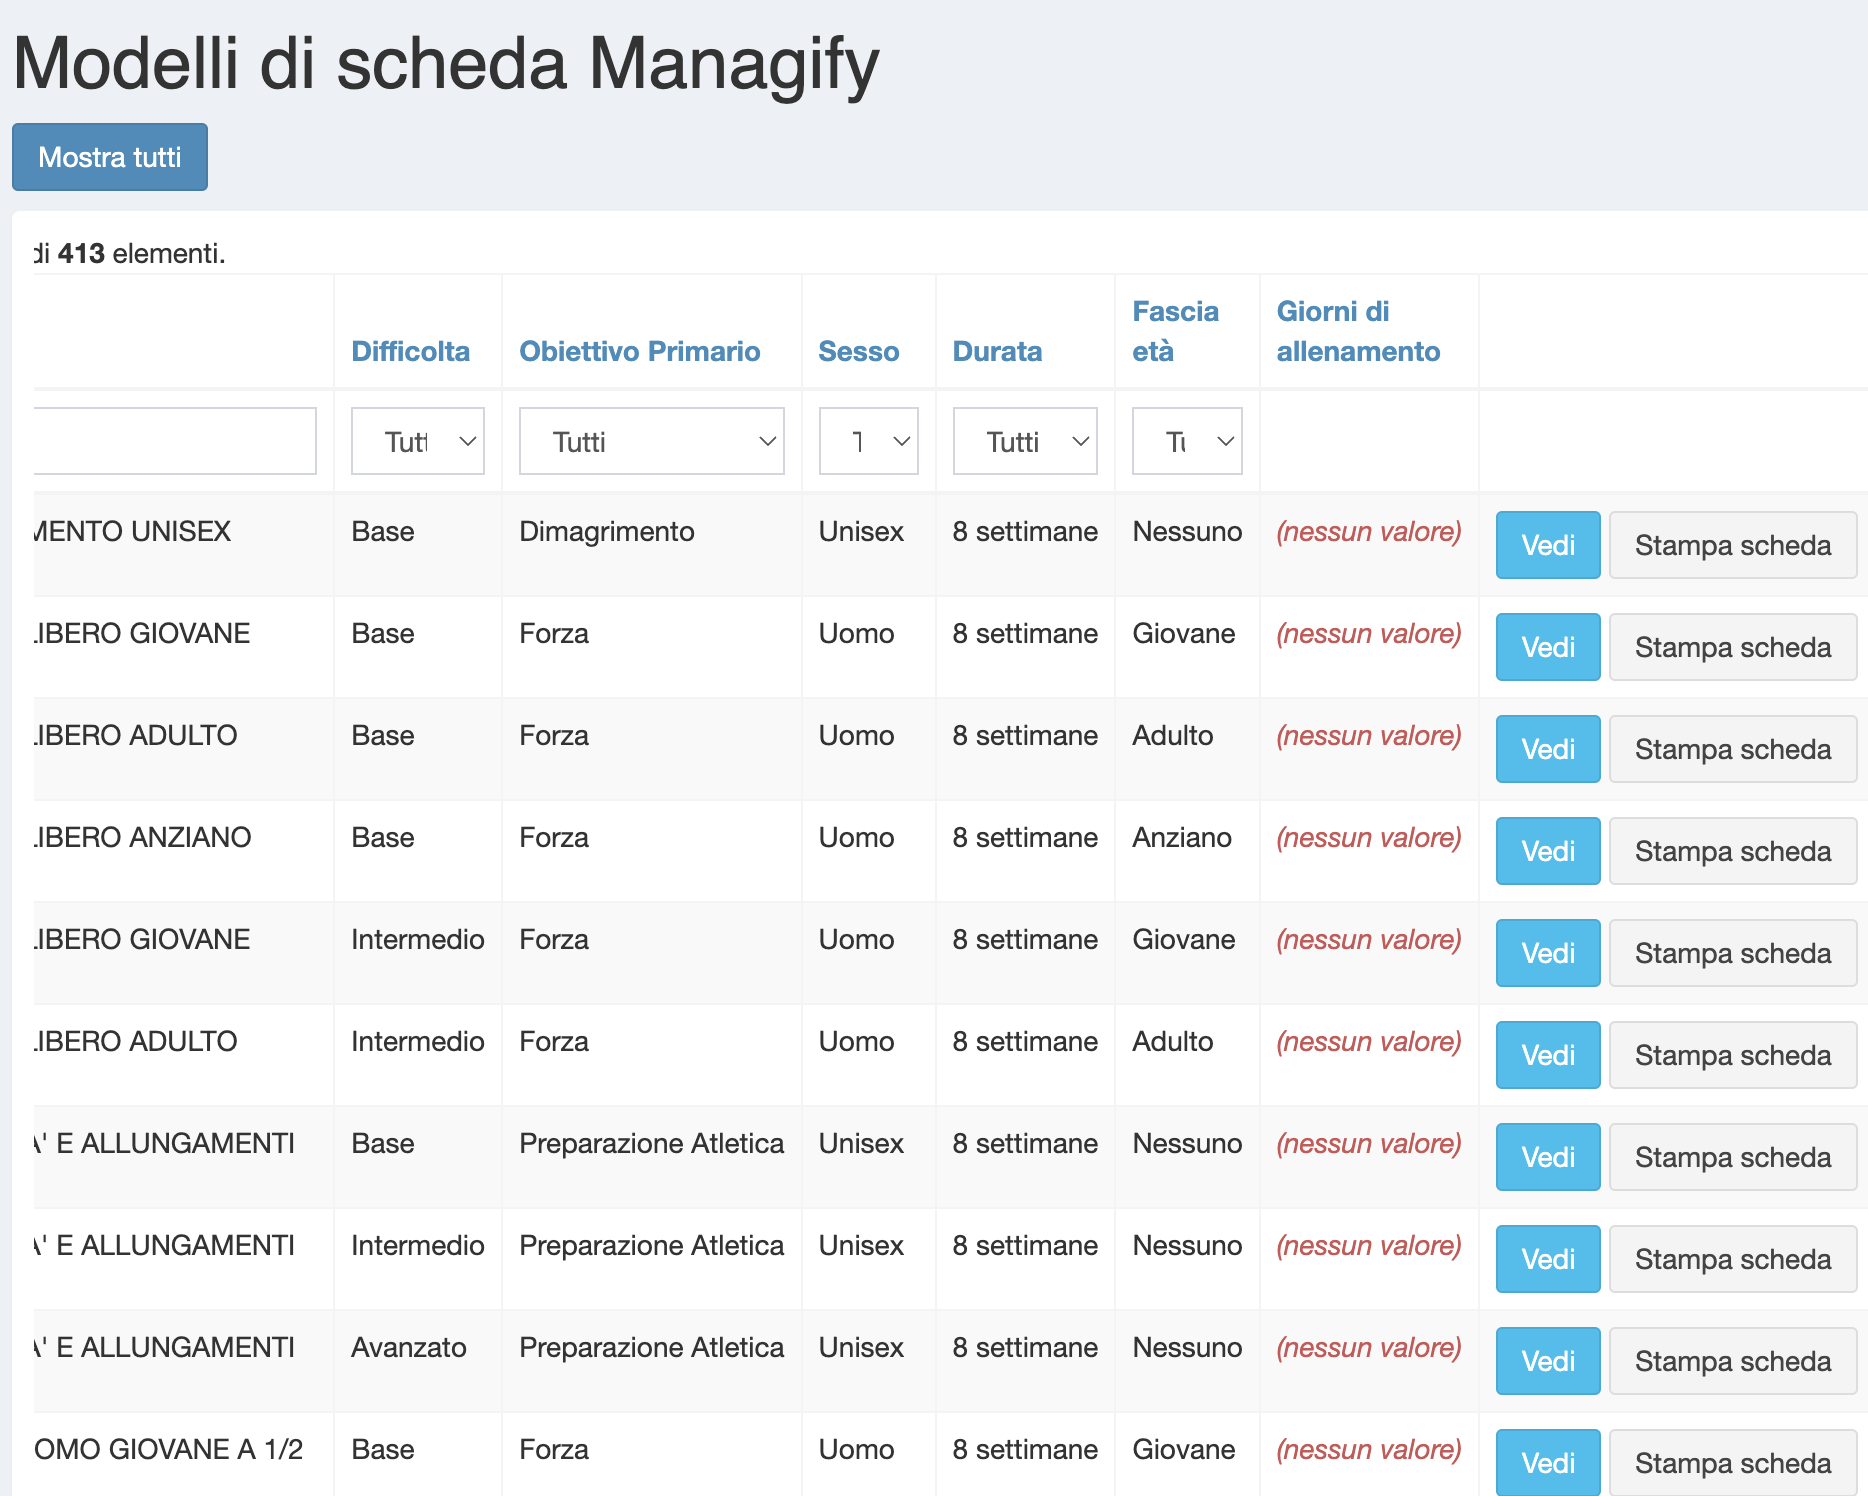1868x1496 pixels.
Task: Click Stampa scheda on the first row
Action: (1733, 545)
